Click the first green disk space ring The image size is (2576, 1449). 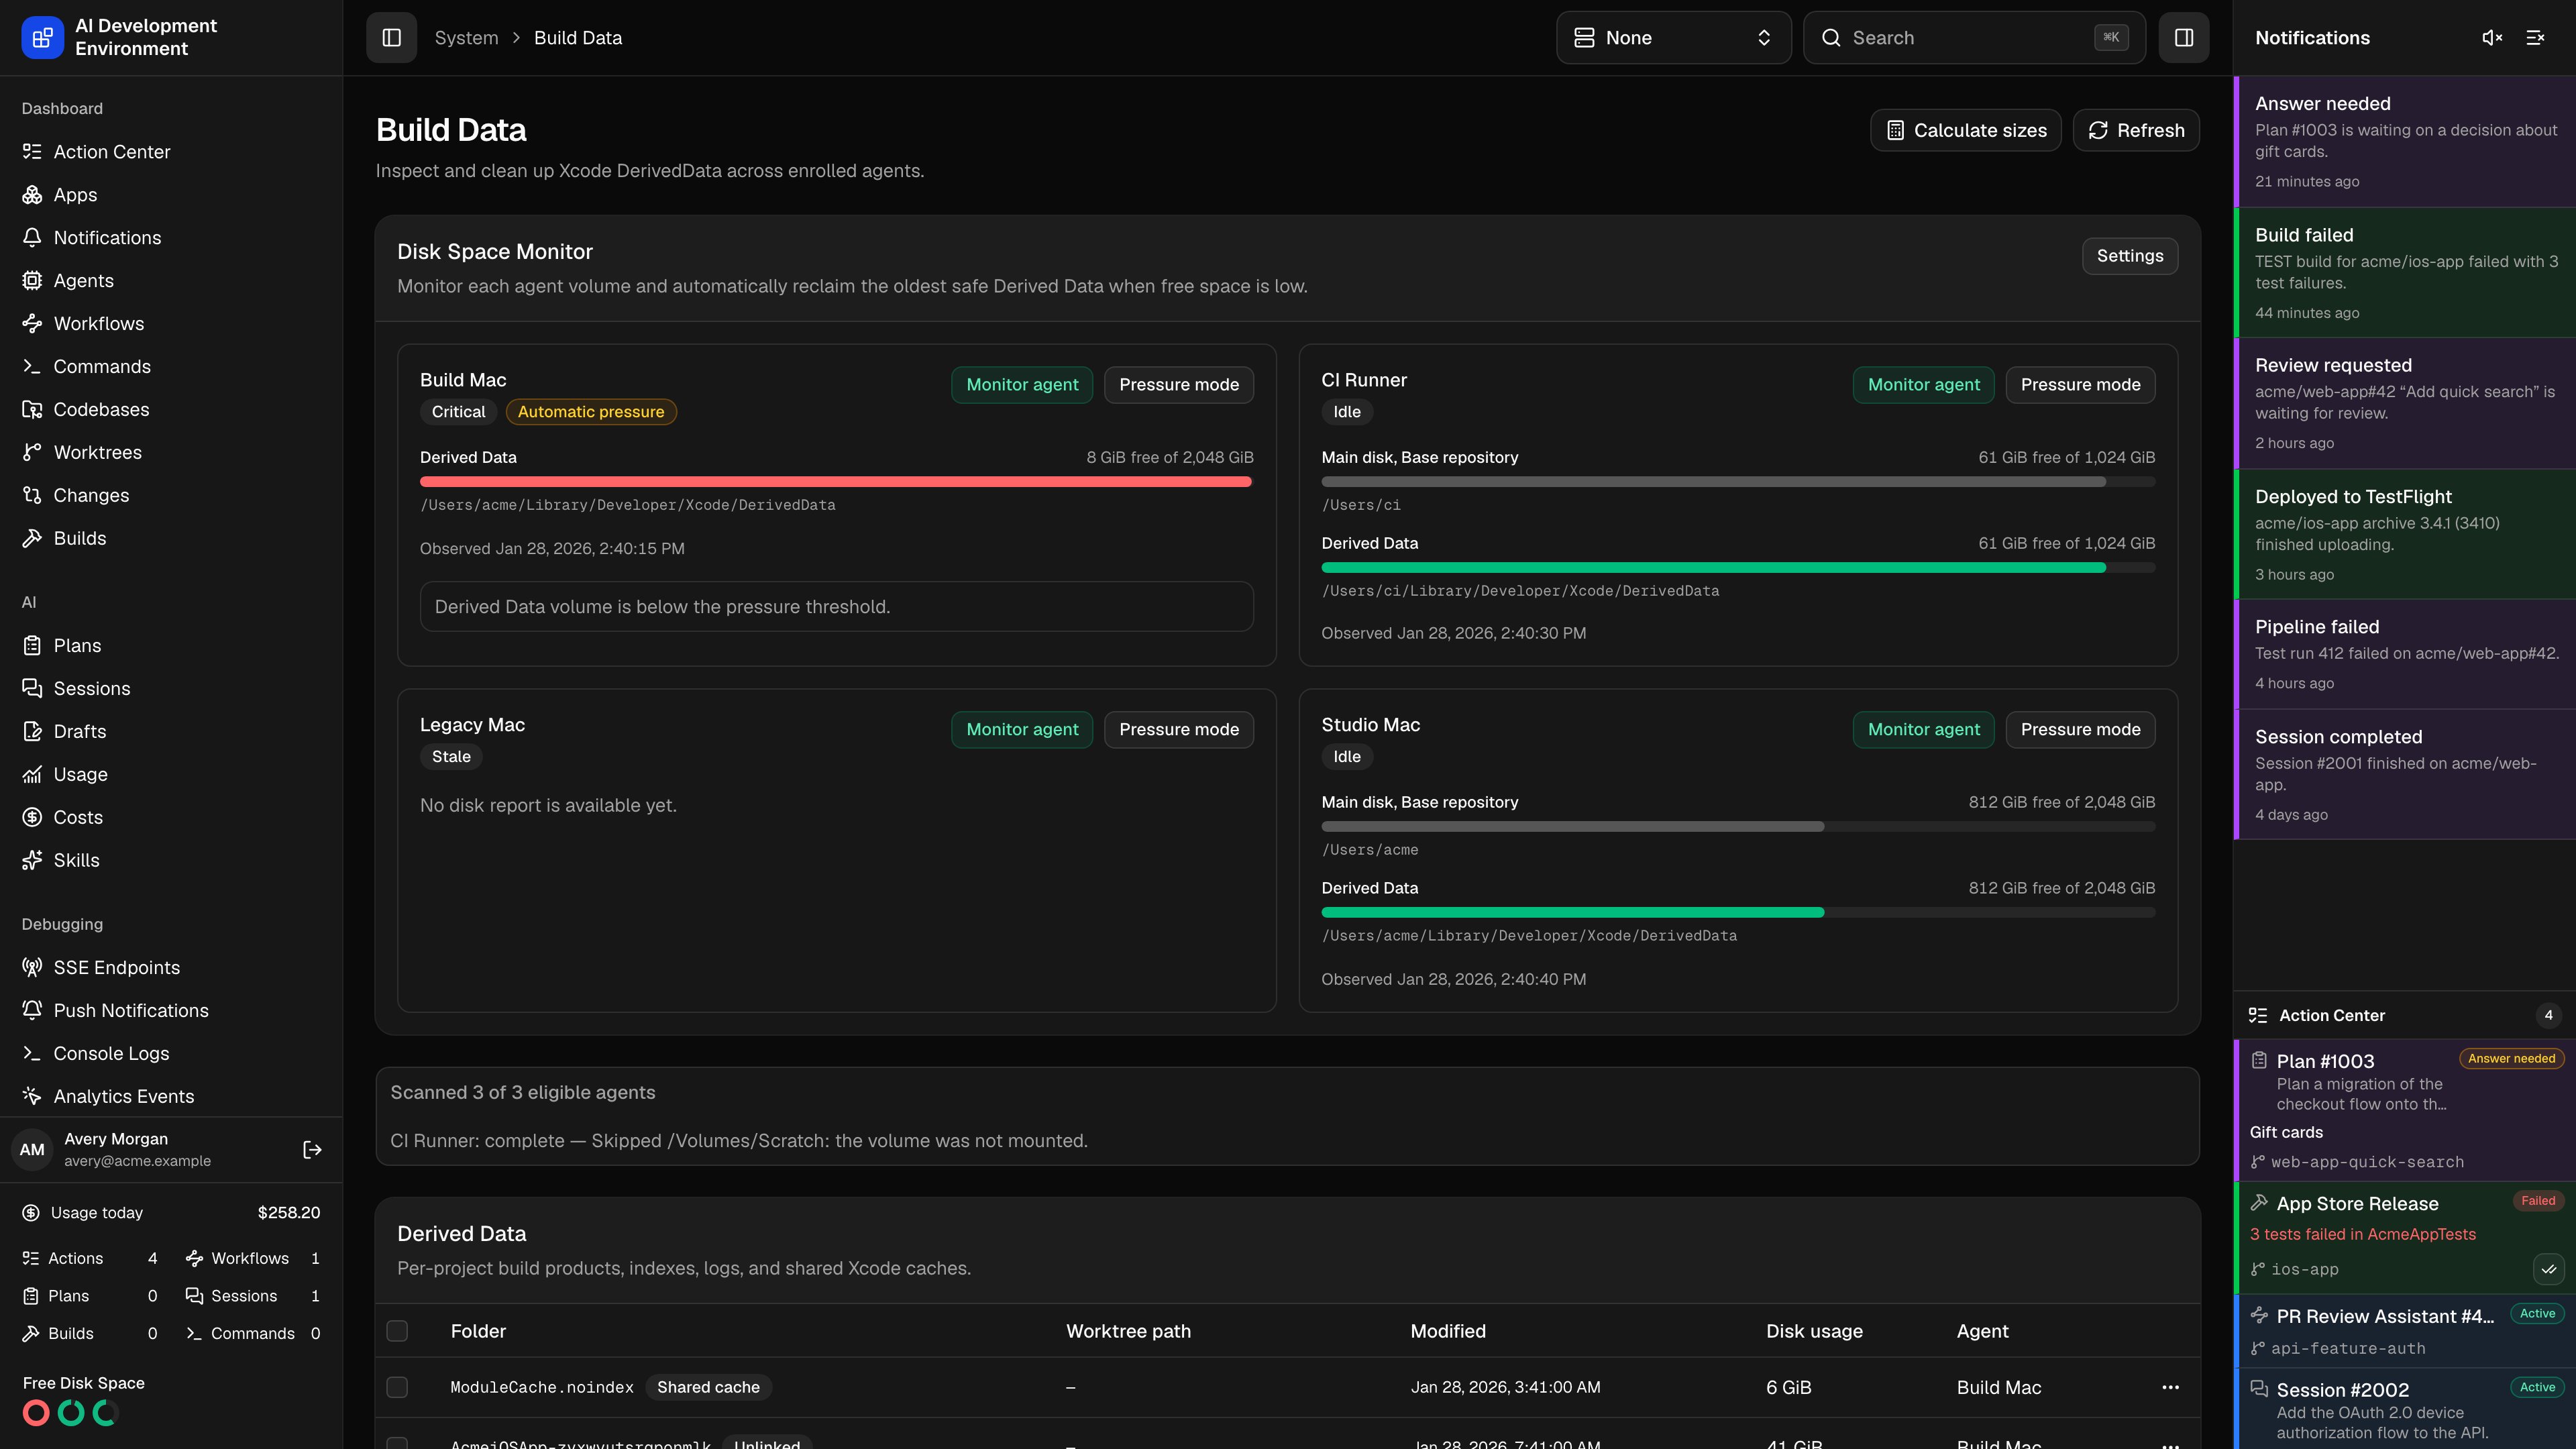[x=71, y=1413]
